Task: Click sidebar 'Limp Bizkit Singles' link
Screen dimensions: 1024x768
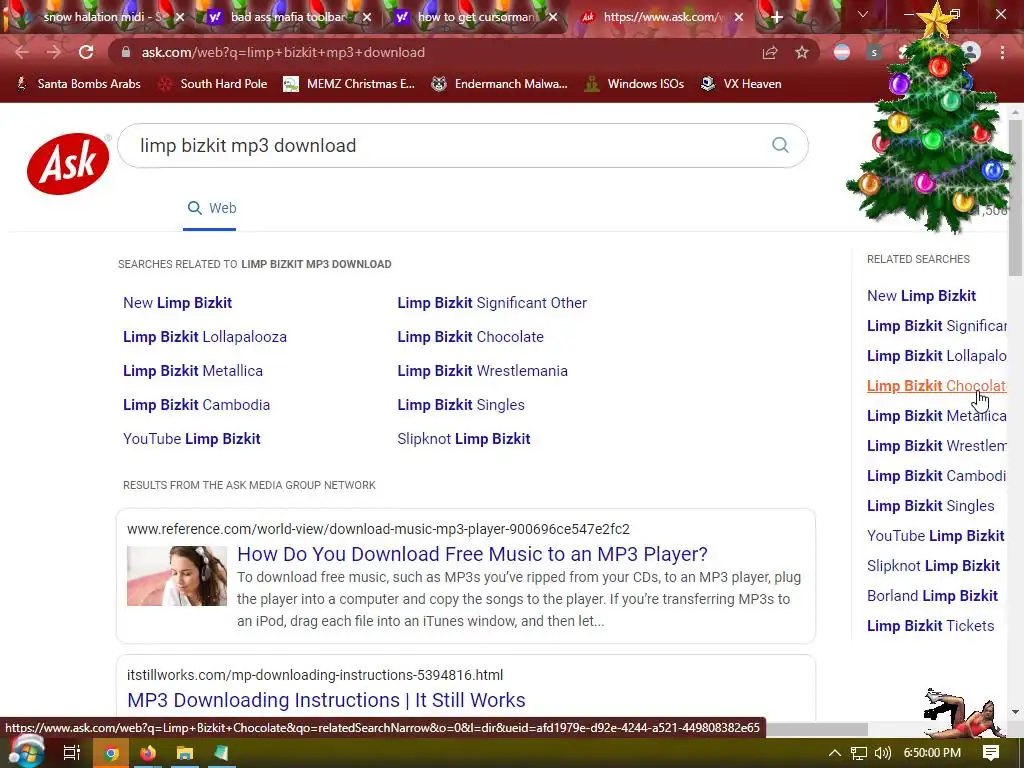Action: [x=931, y=505]
